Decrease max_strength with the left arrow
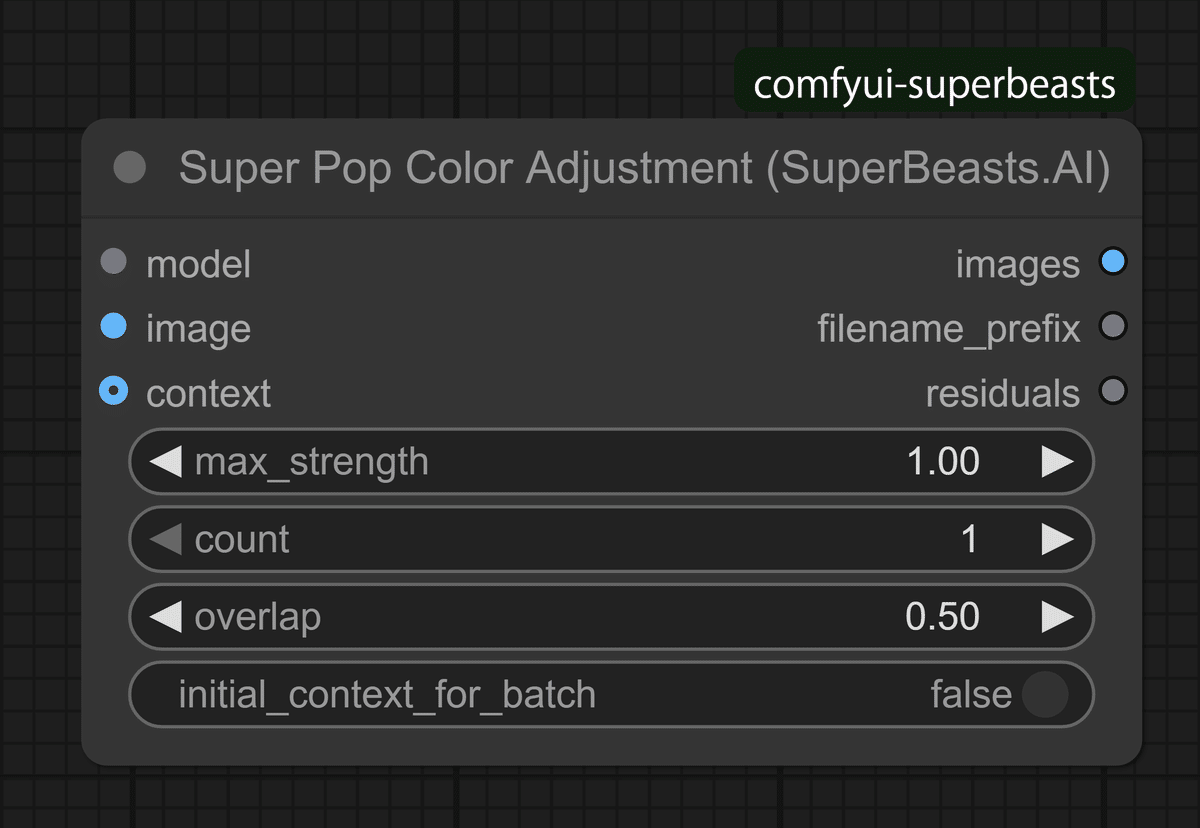This screenshot has width=1200, height=828. pyautogui.click(x=165, y=461)
